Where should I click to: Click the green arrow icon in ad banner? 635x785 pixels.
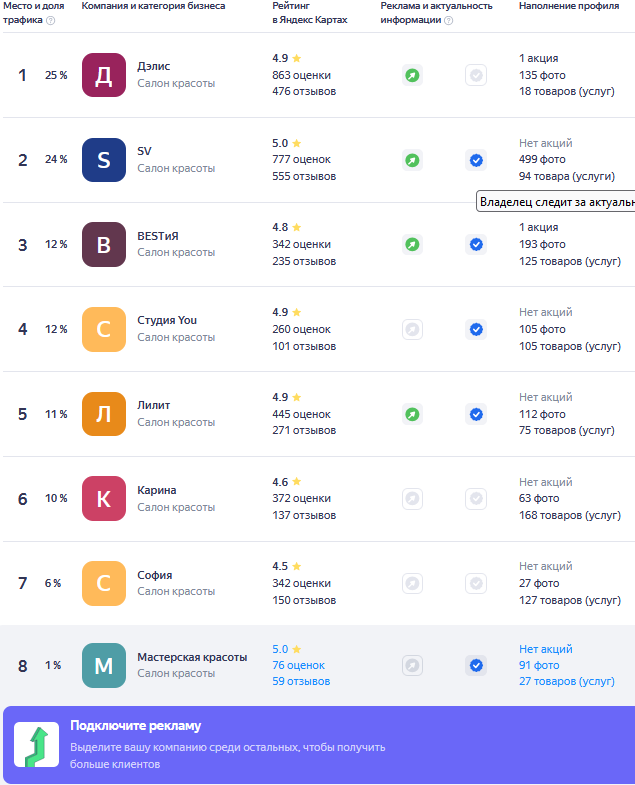point(36,744)
